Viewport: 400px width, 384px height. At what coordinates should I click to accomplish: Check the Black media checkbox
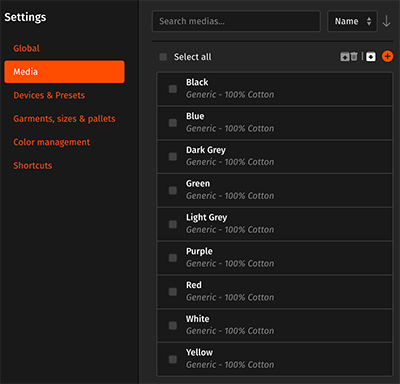pos(173,89)
